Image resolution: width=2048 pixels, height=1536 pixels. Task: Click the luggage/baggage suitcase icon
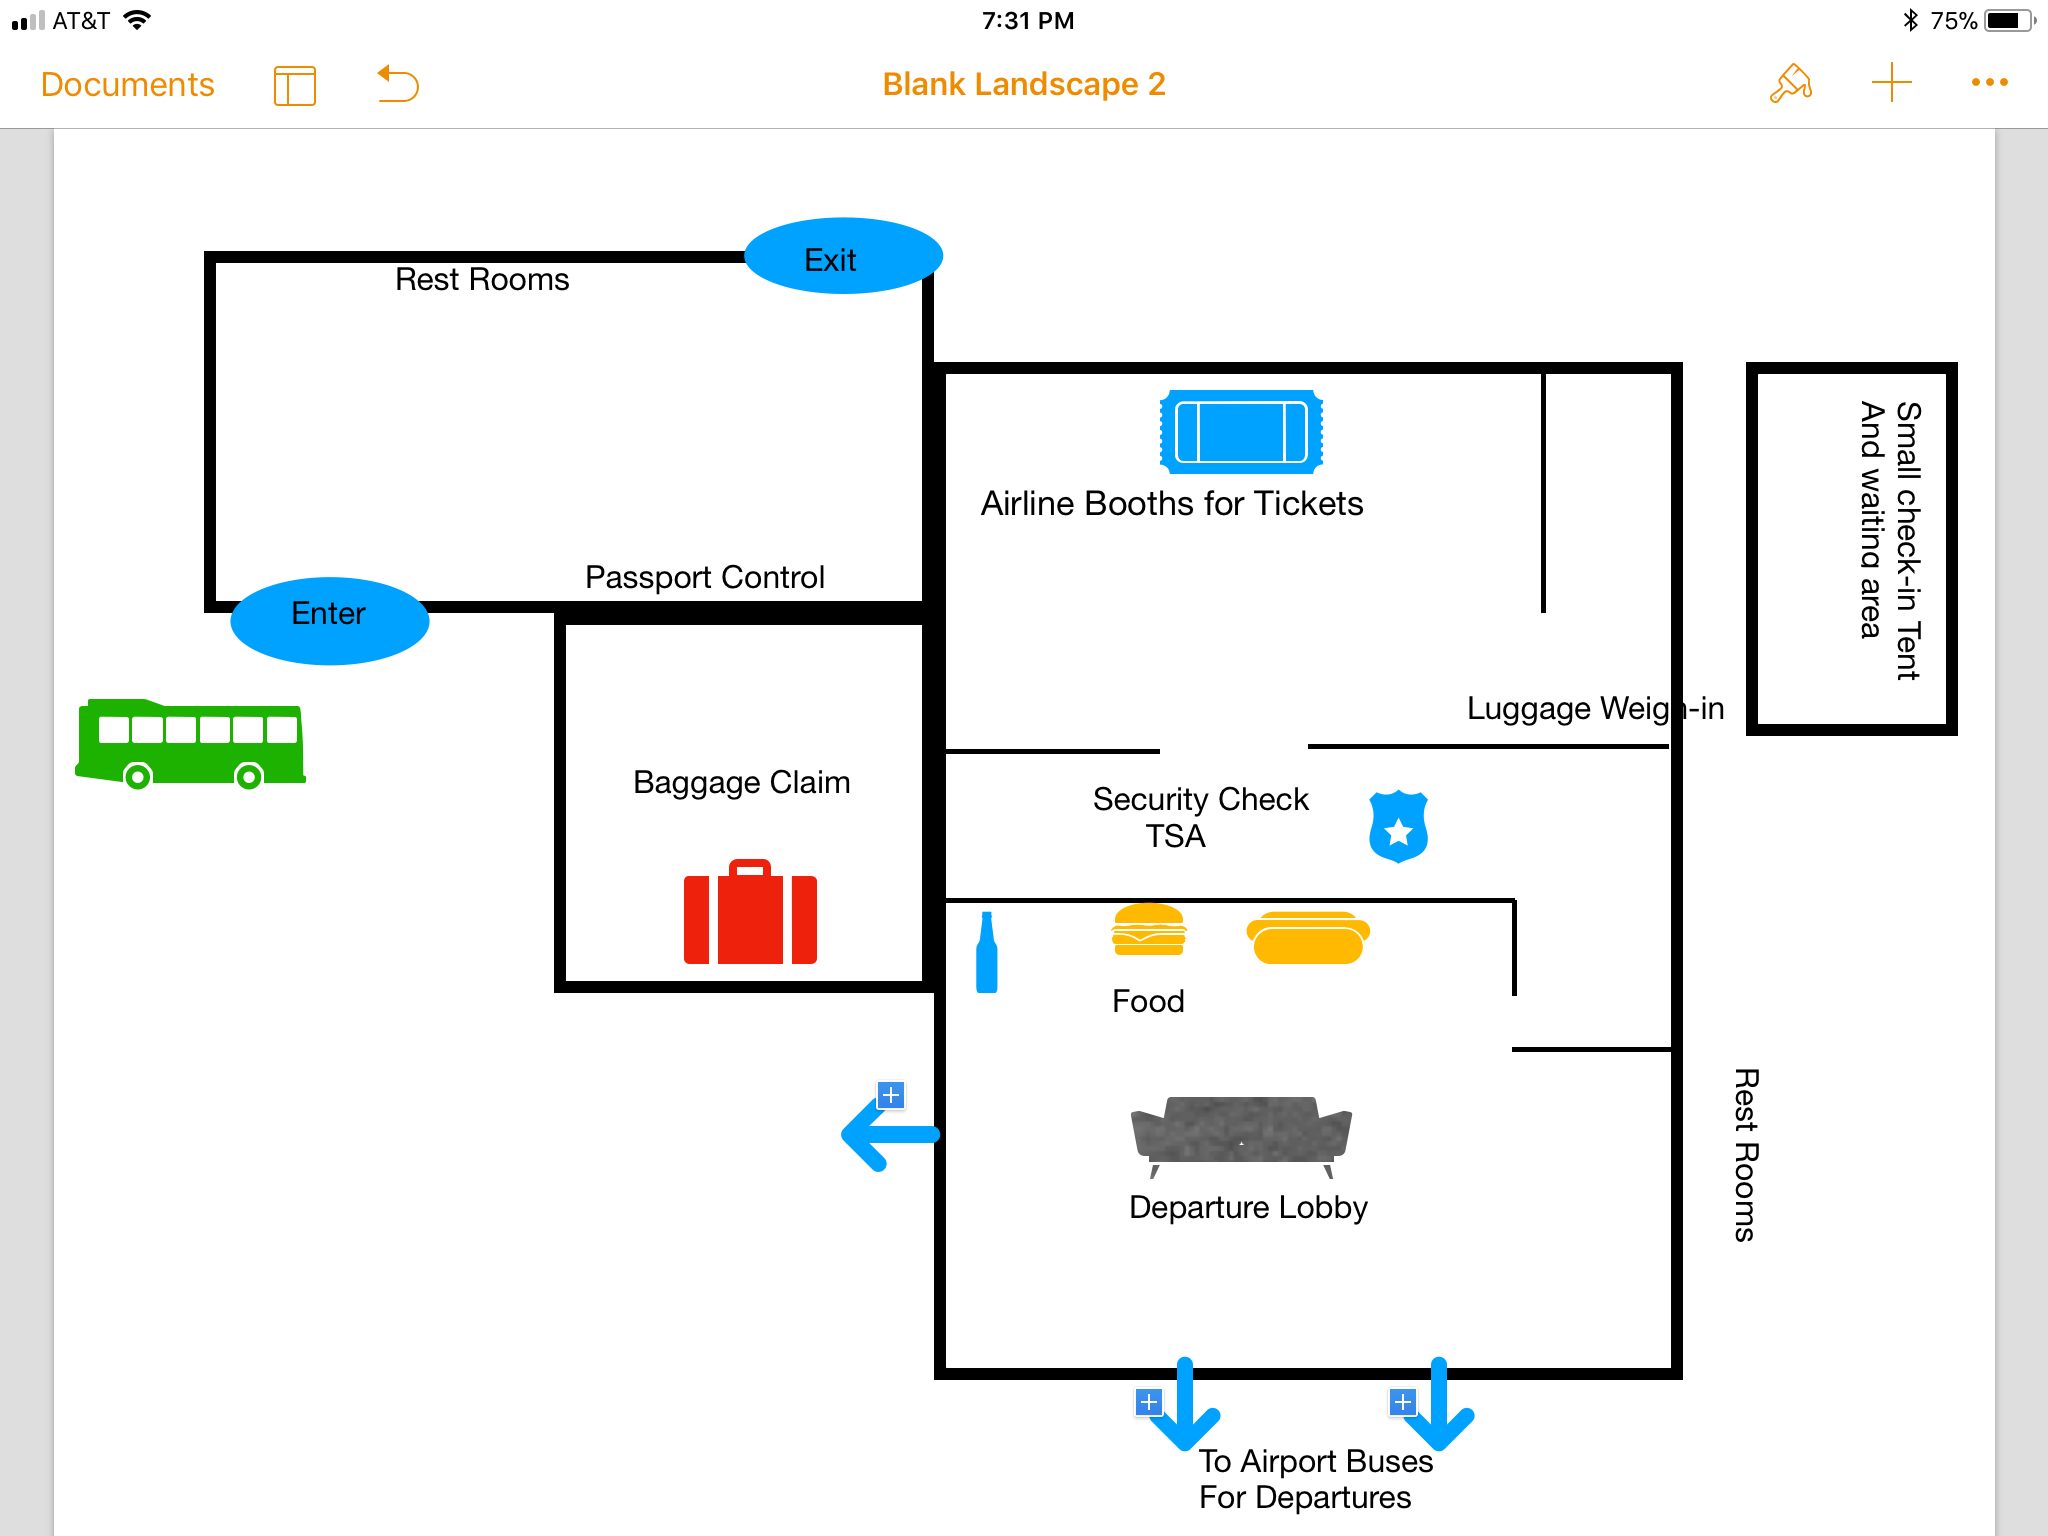(x=745, y=908)
